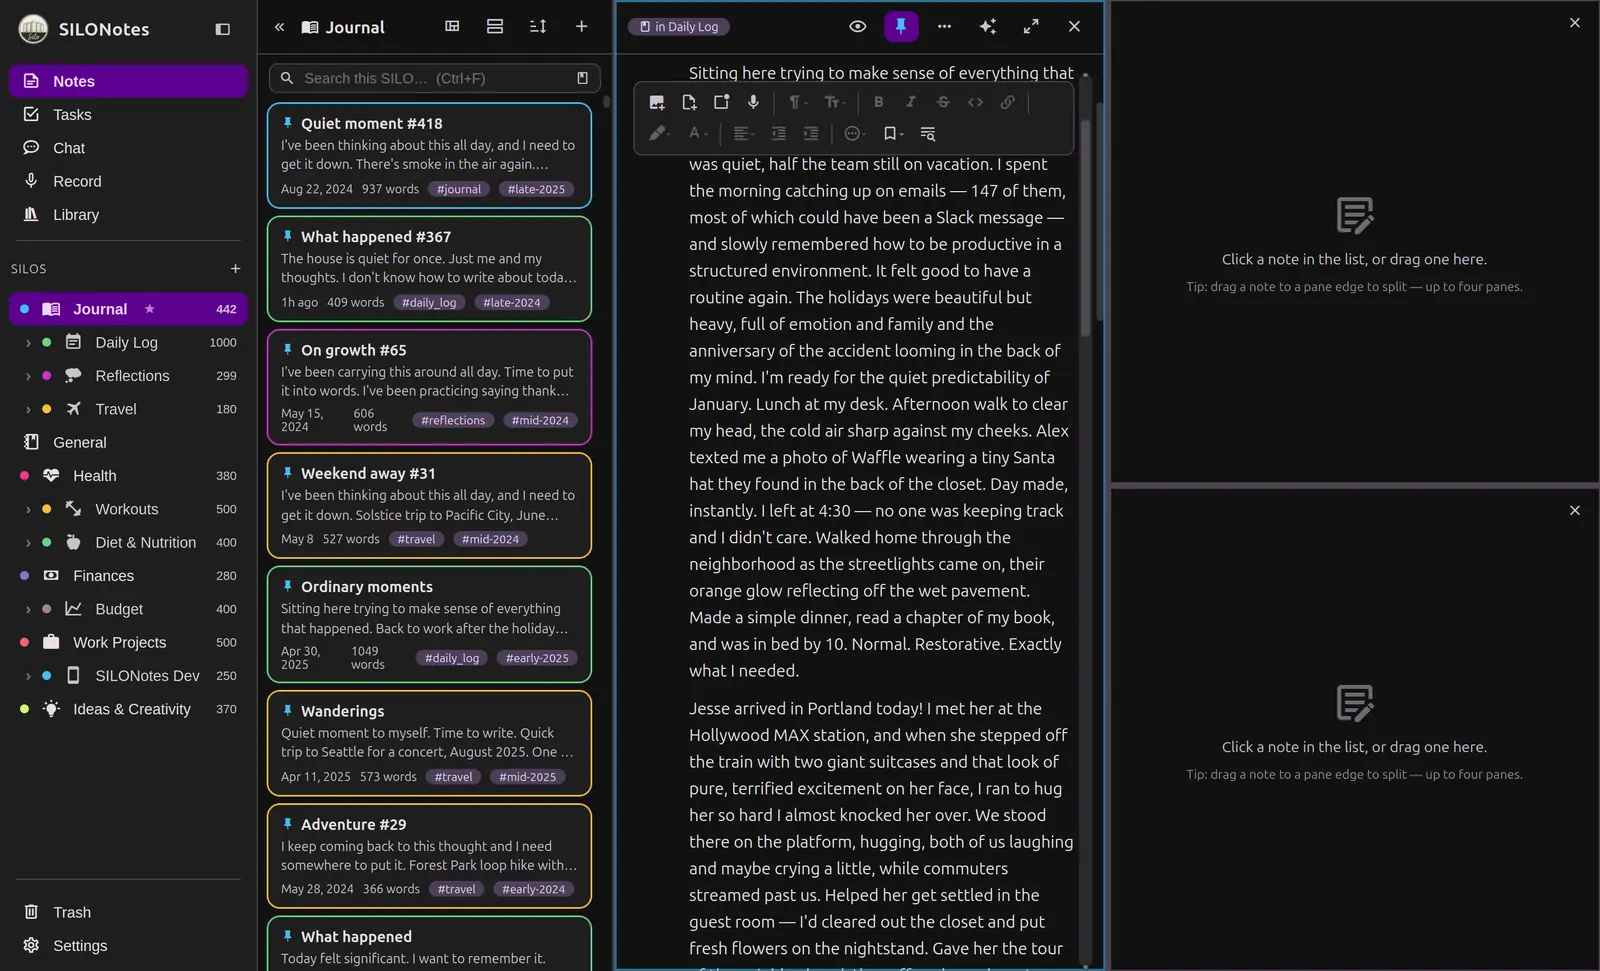1600x971 pixels.
Task: Expand the Workouts silo
Action: pos(28,509)
